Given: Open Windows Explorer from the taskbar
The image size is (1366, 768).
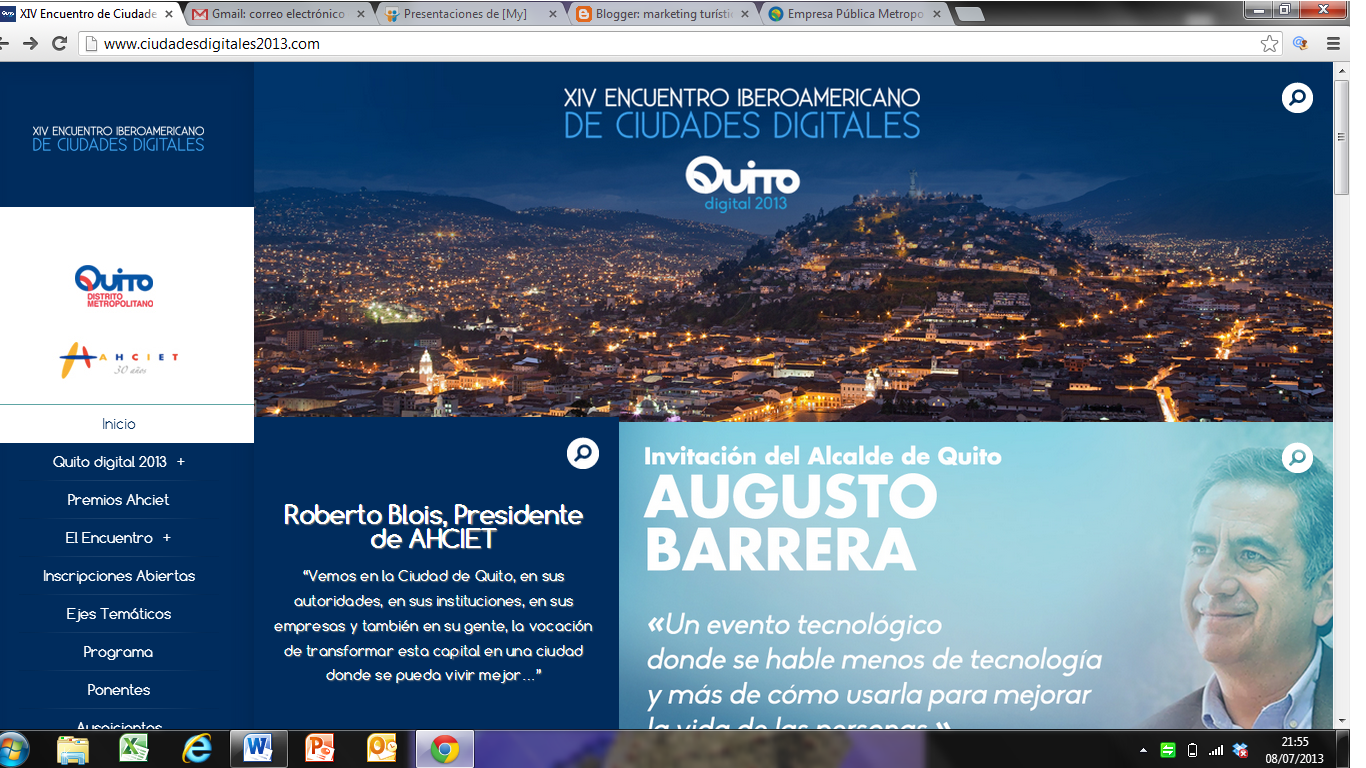Looking at the screenshot, I should [73, 749].
